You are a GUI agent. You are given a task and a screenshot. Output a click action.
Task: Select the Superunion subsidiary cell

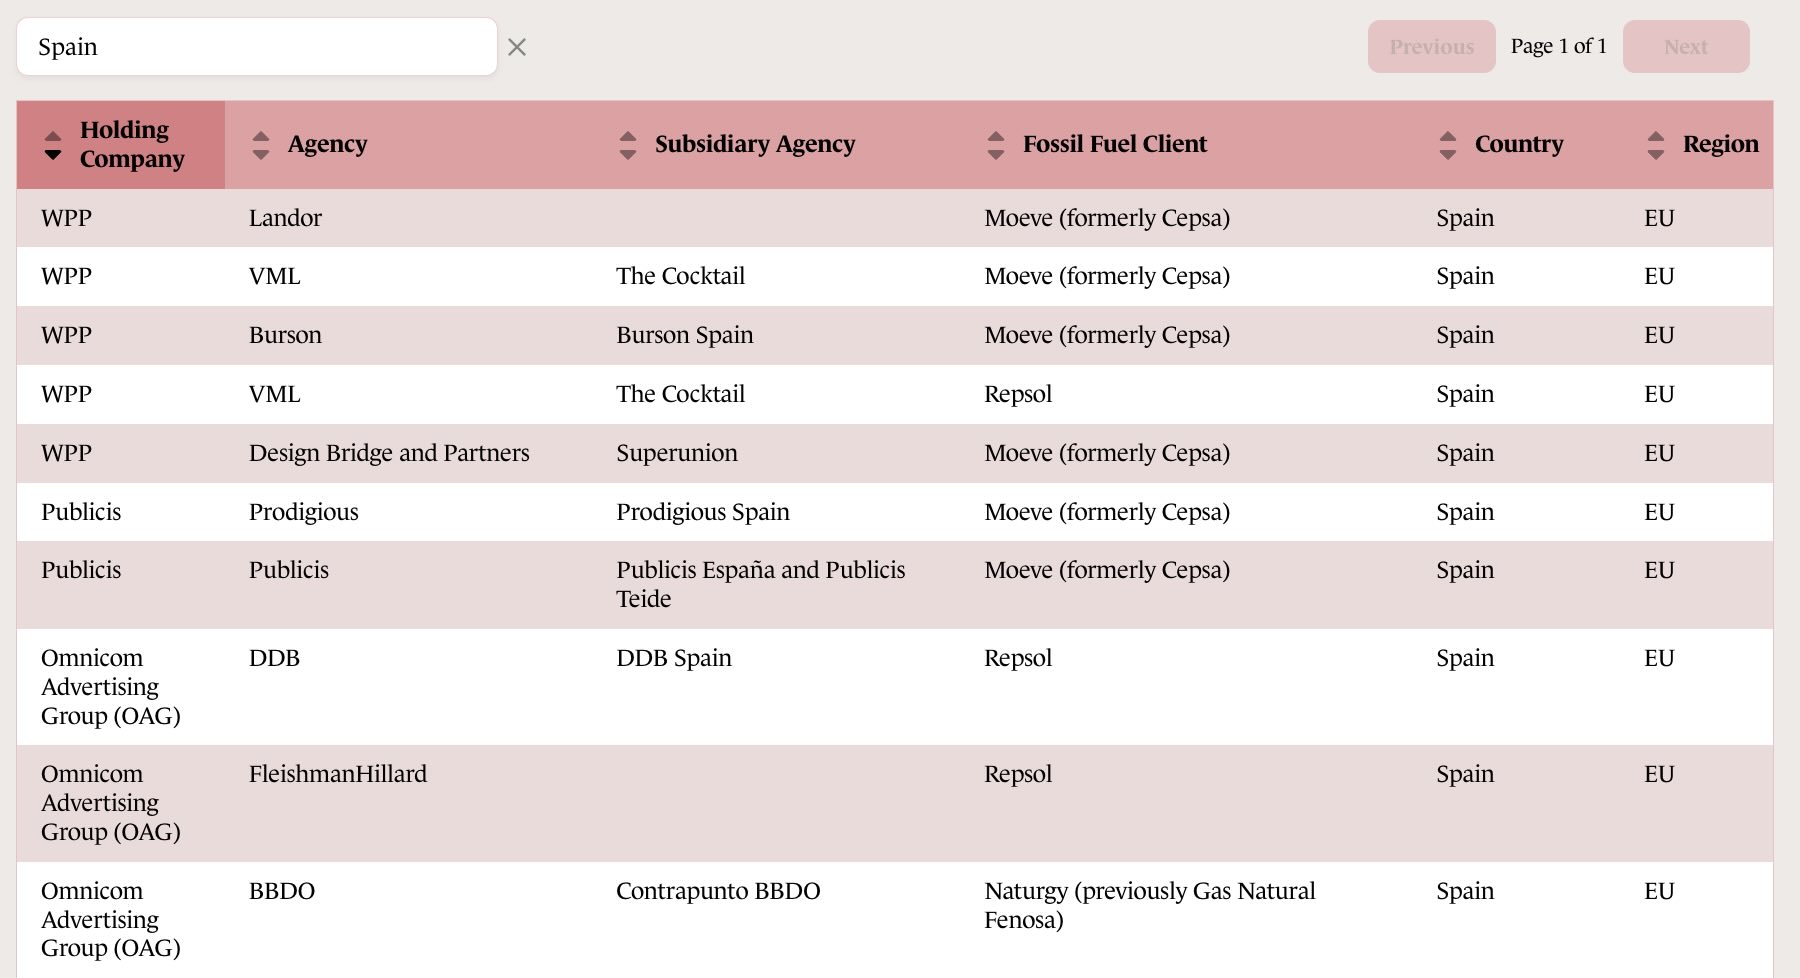(677, 453)
